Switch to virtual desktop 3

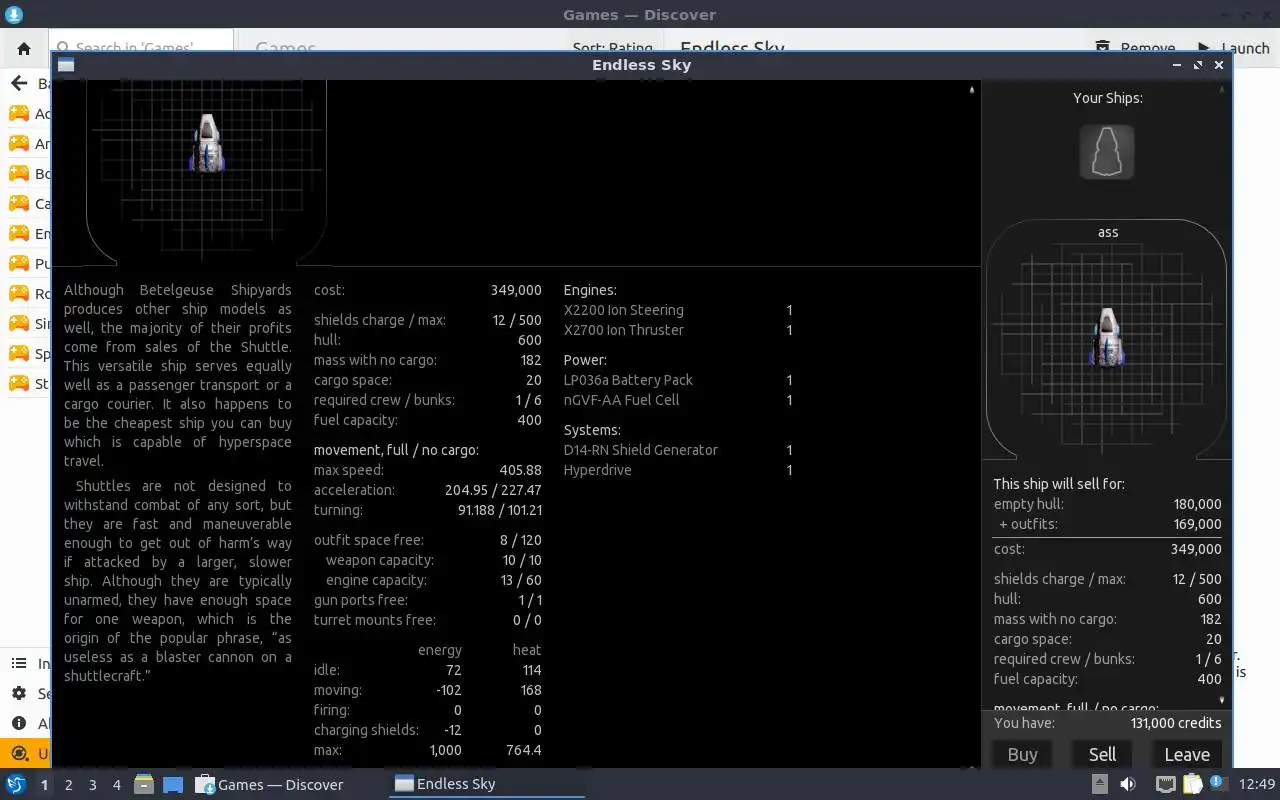(x=92, y=785)
